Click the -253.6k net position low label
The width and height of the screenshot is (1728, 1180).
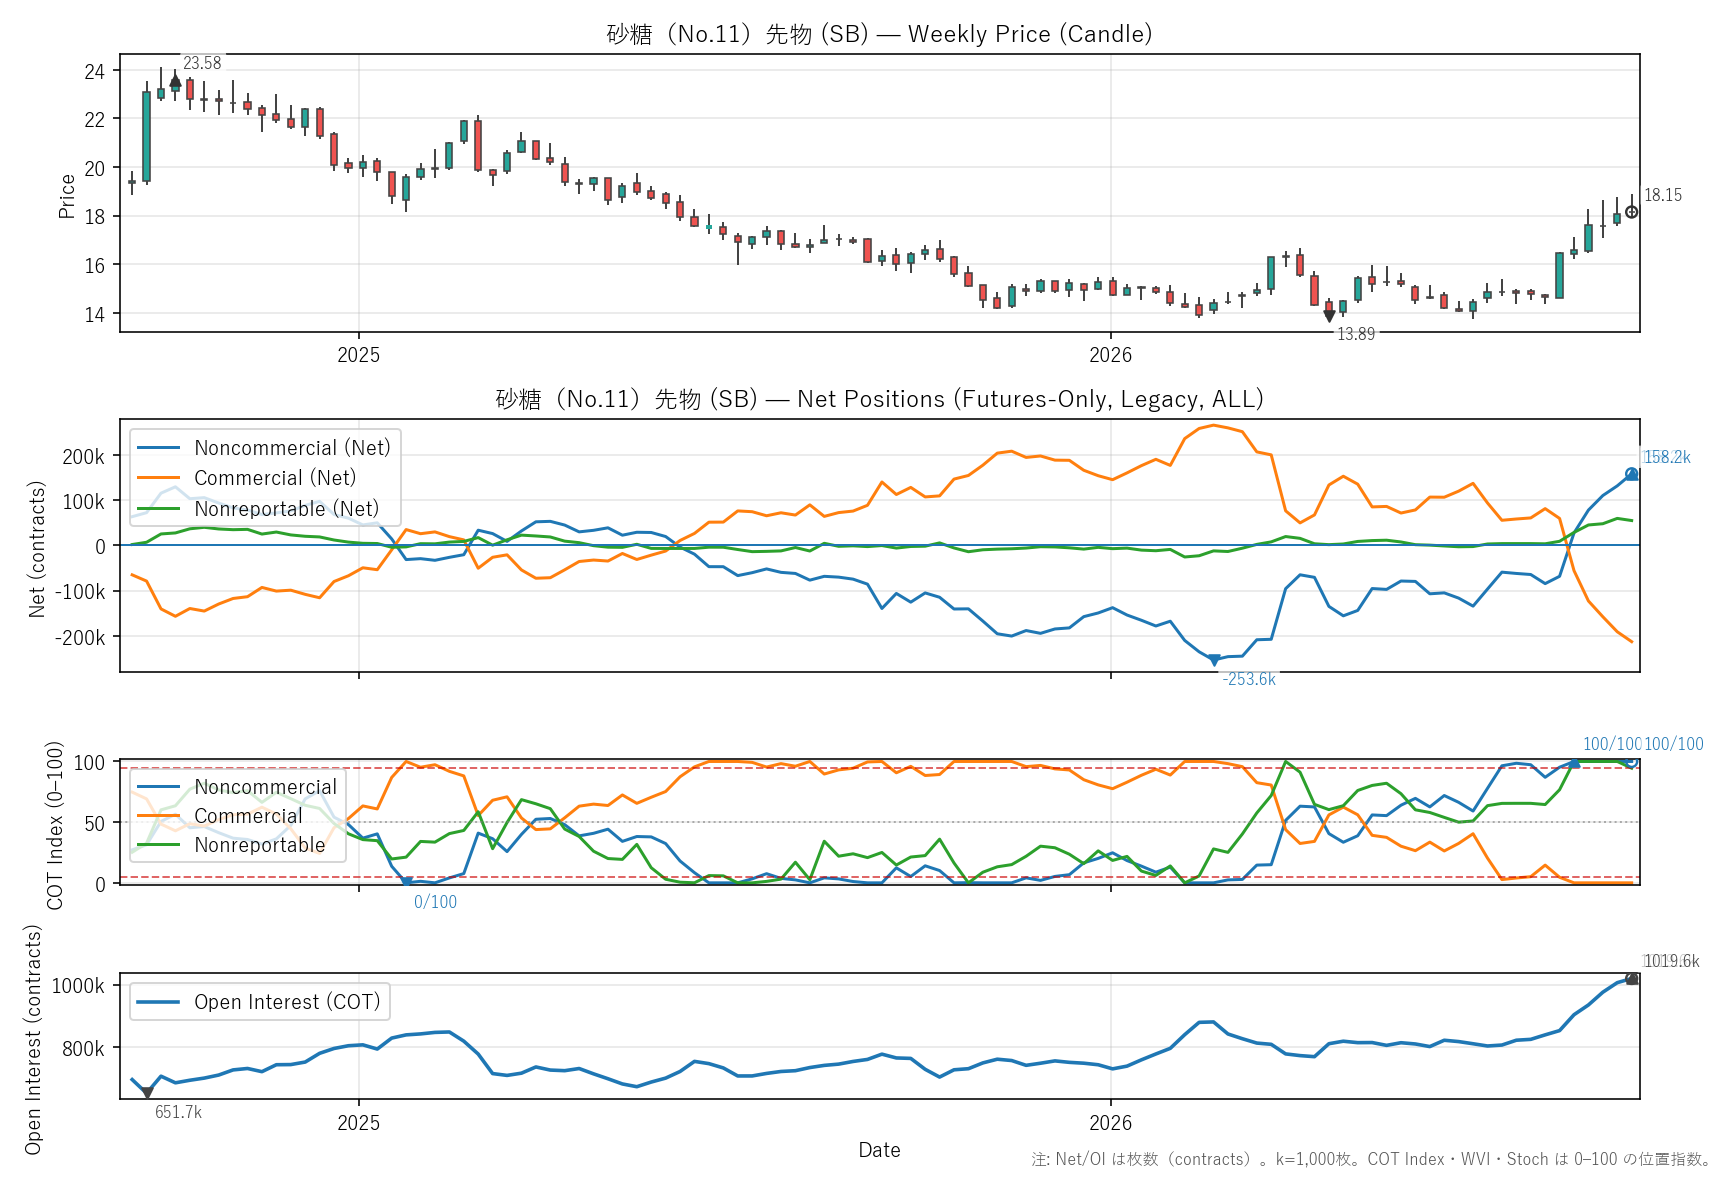pyautogui.click(x=1249, y=679)
